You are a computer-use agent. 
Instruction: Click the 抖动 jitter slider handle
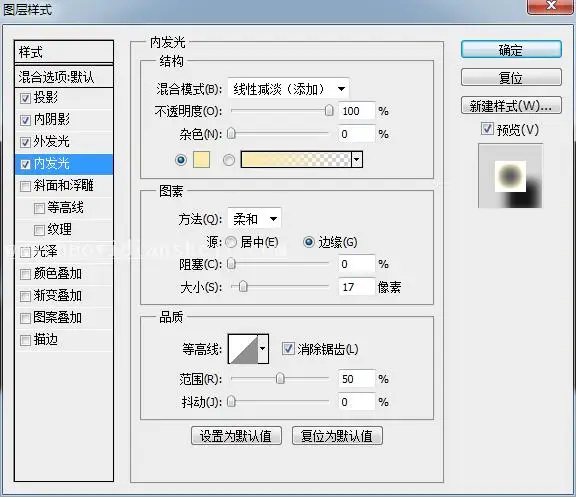[x=231, y=401]
